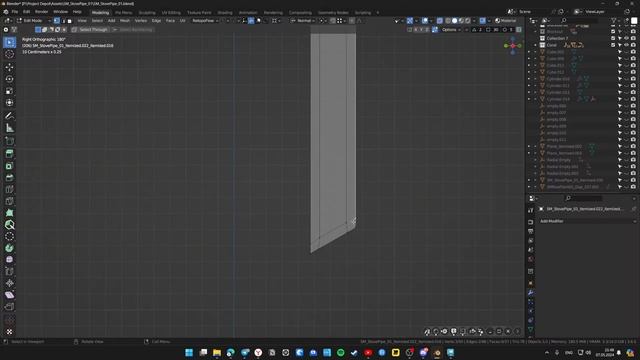The image size is (640, 360).
Task: Click the Blender icon on the taskbar
Action: coord(437,353)
